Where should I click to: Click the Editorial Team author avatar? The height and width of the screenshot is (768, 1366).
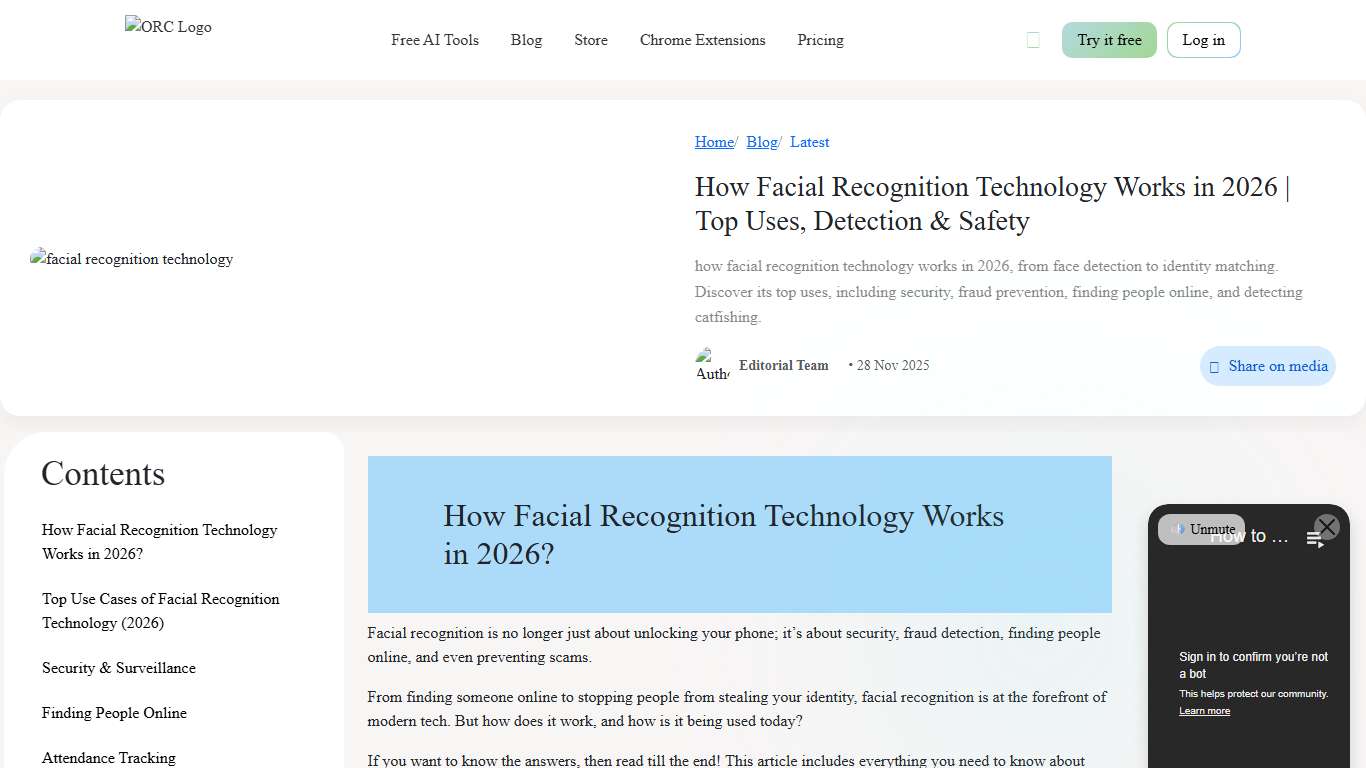coord(711,364)
